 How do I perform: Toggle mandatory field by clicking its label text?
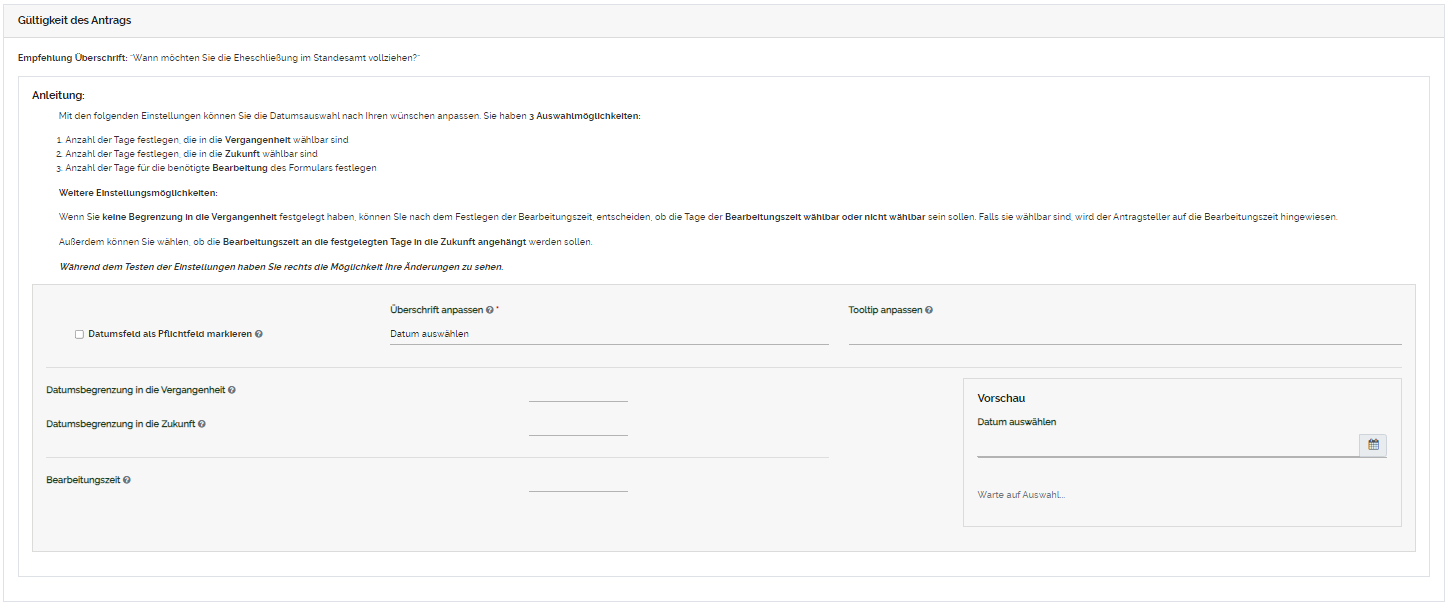pyautogui.click(x=167, y=334)
